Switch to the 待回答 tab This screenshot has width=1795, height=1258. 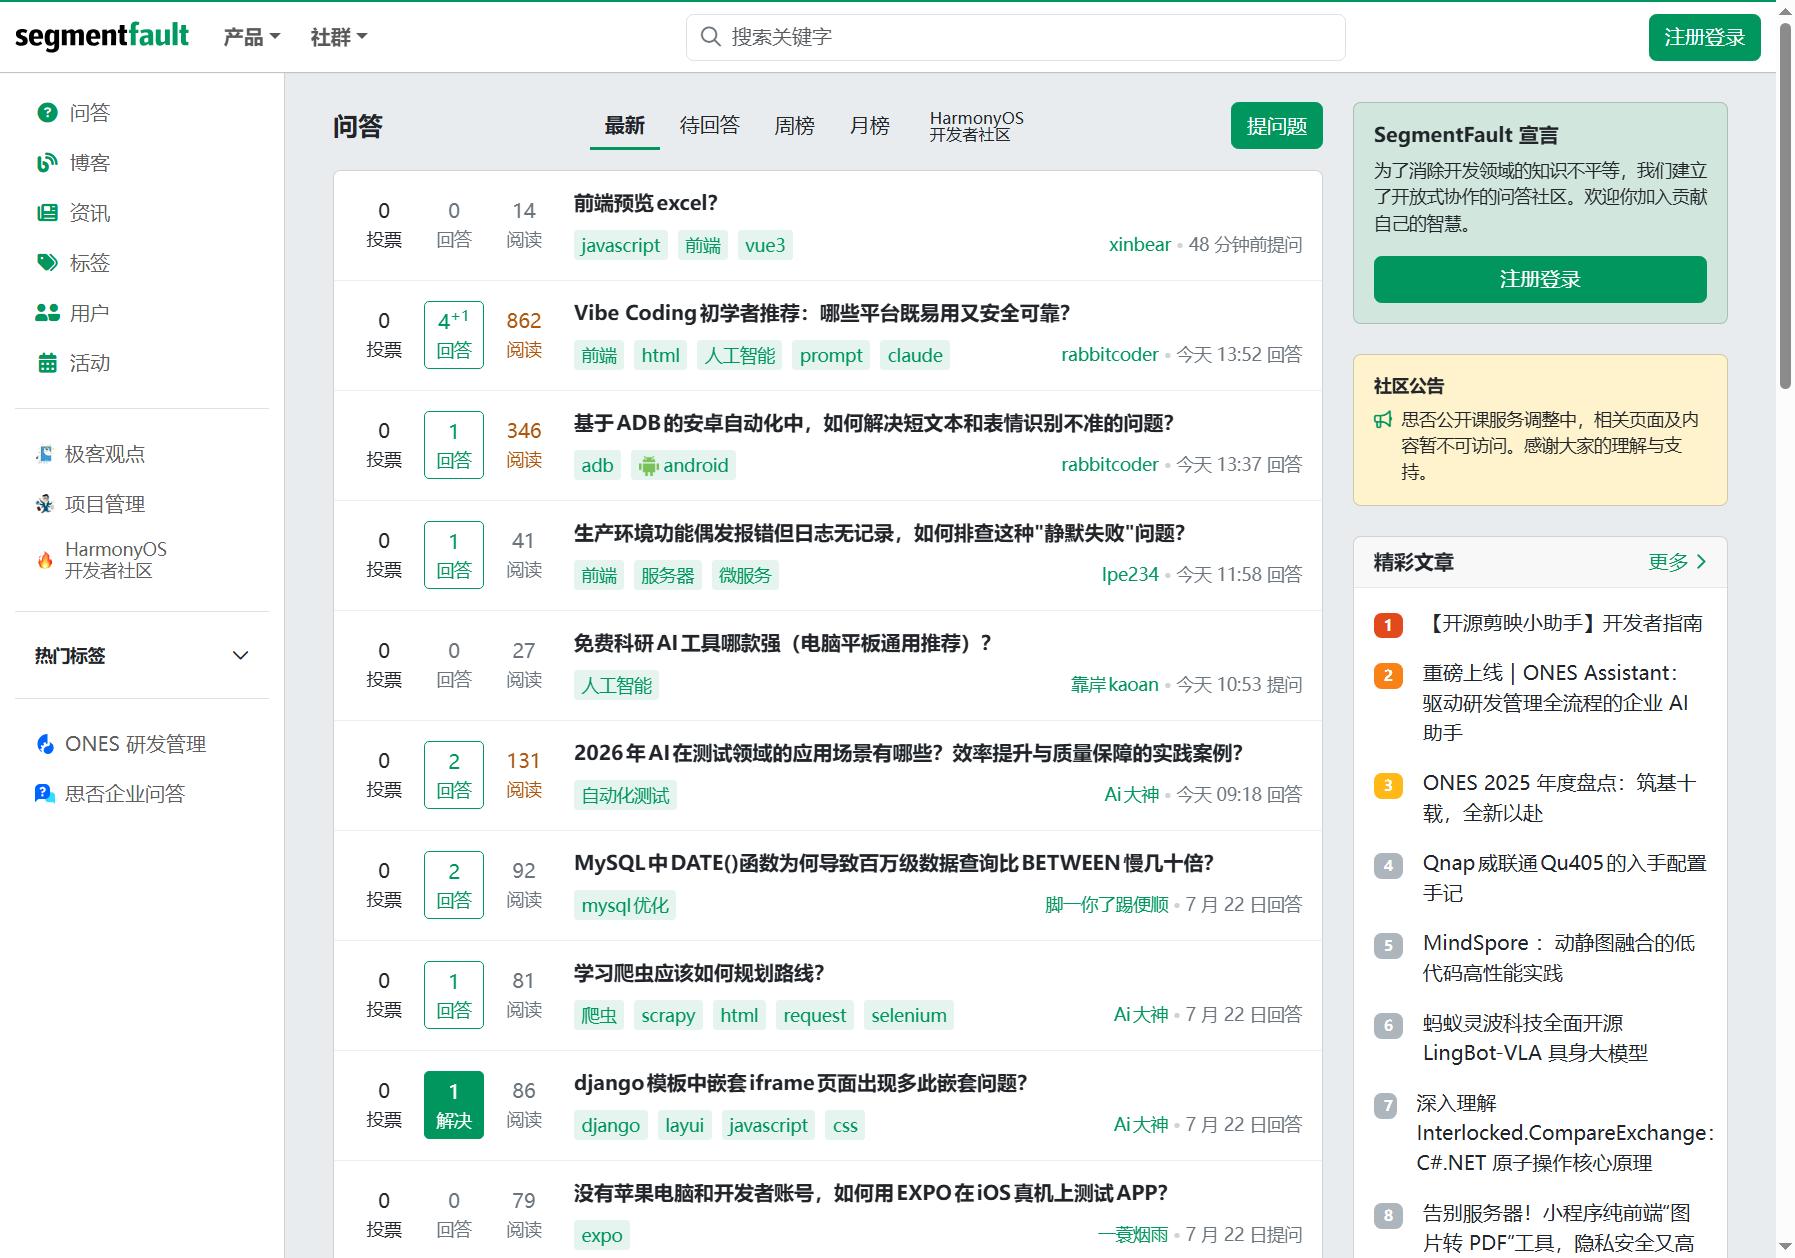click(709, 126)
